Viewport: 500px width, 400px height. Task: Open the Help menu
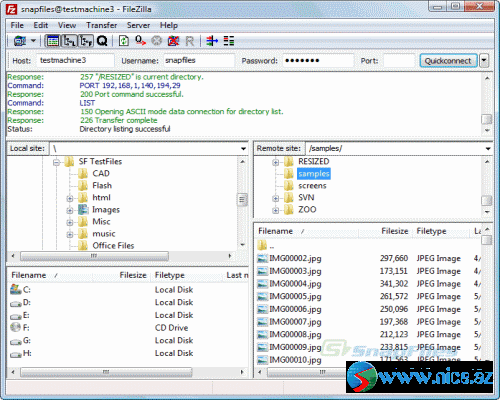click(169, 25)
